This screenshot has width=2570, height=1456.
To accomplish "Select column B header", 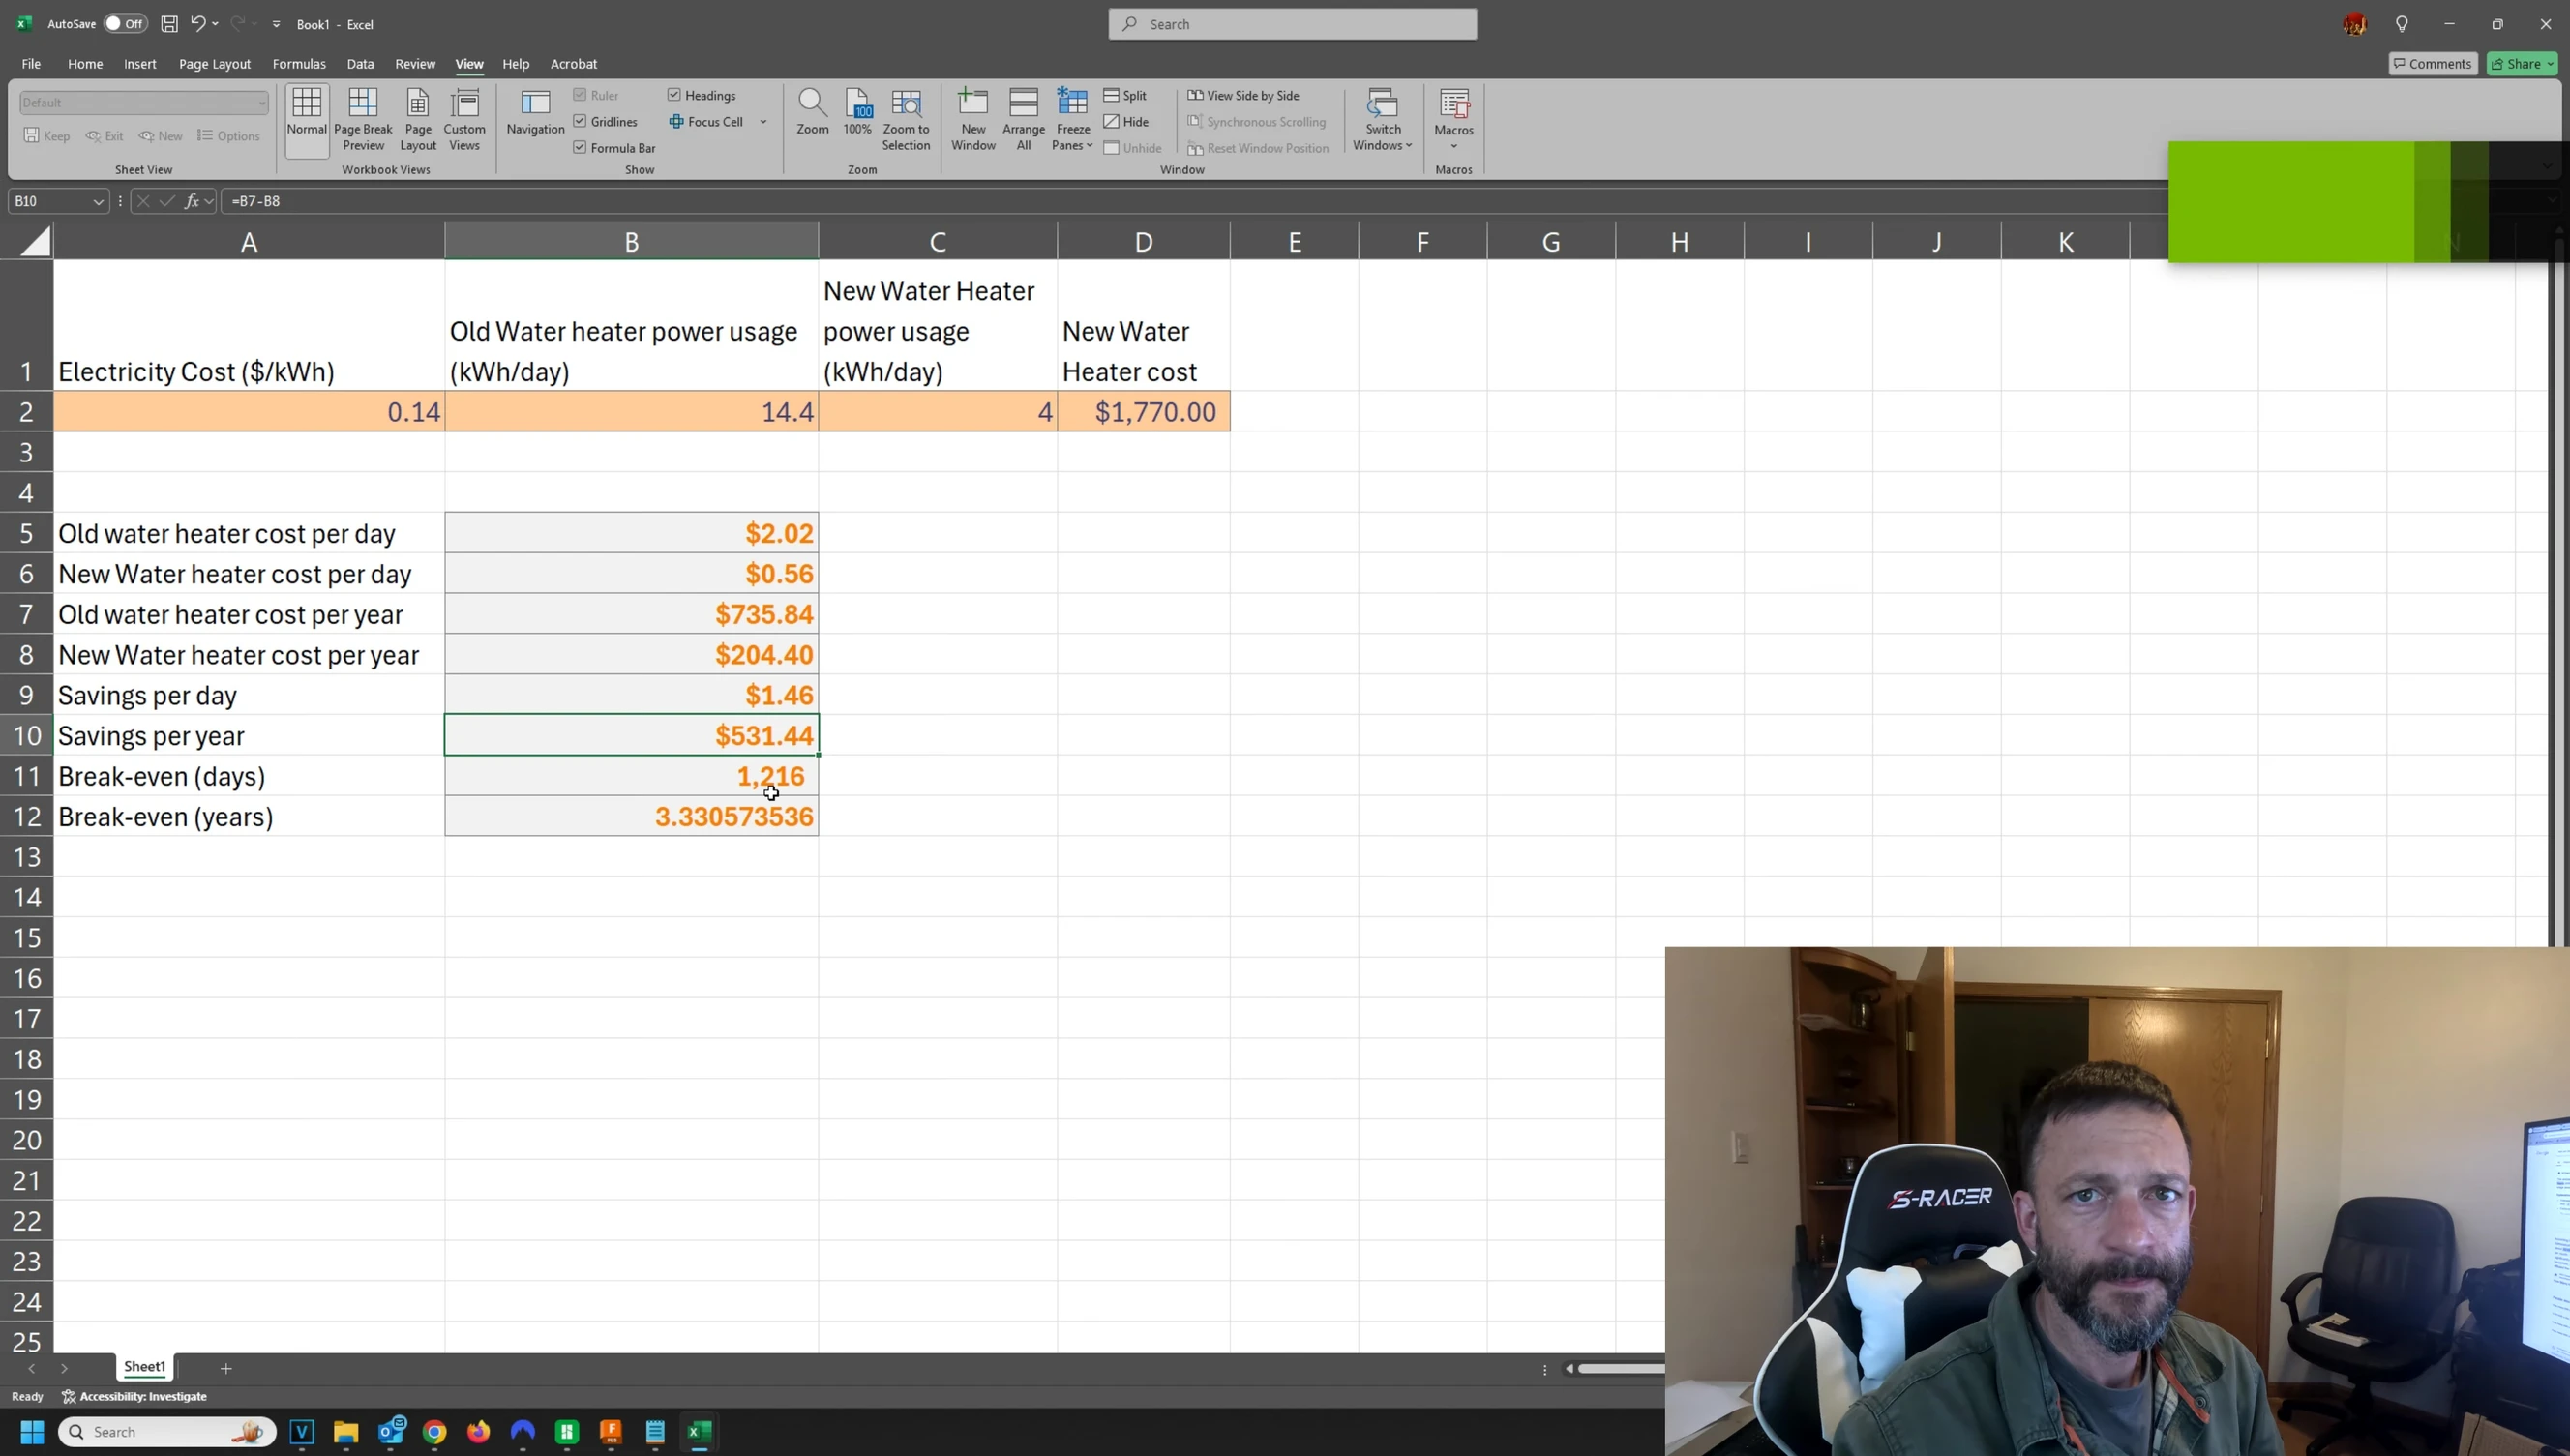I will [x=631, y=241].
